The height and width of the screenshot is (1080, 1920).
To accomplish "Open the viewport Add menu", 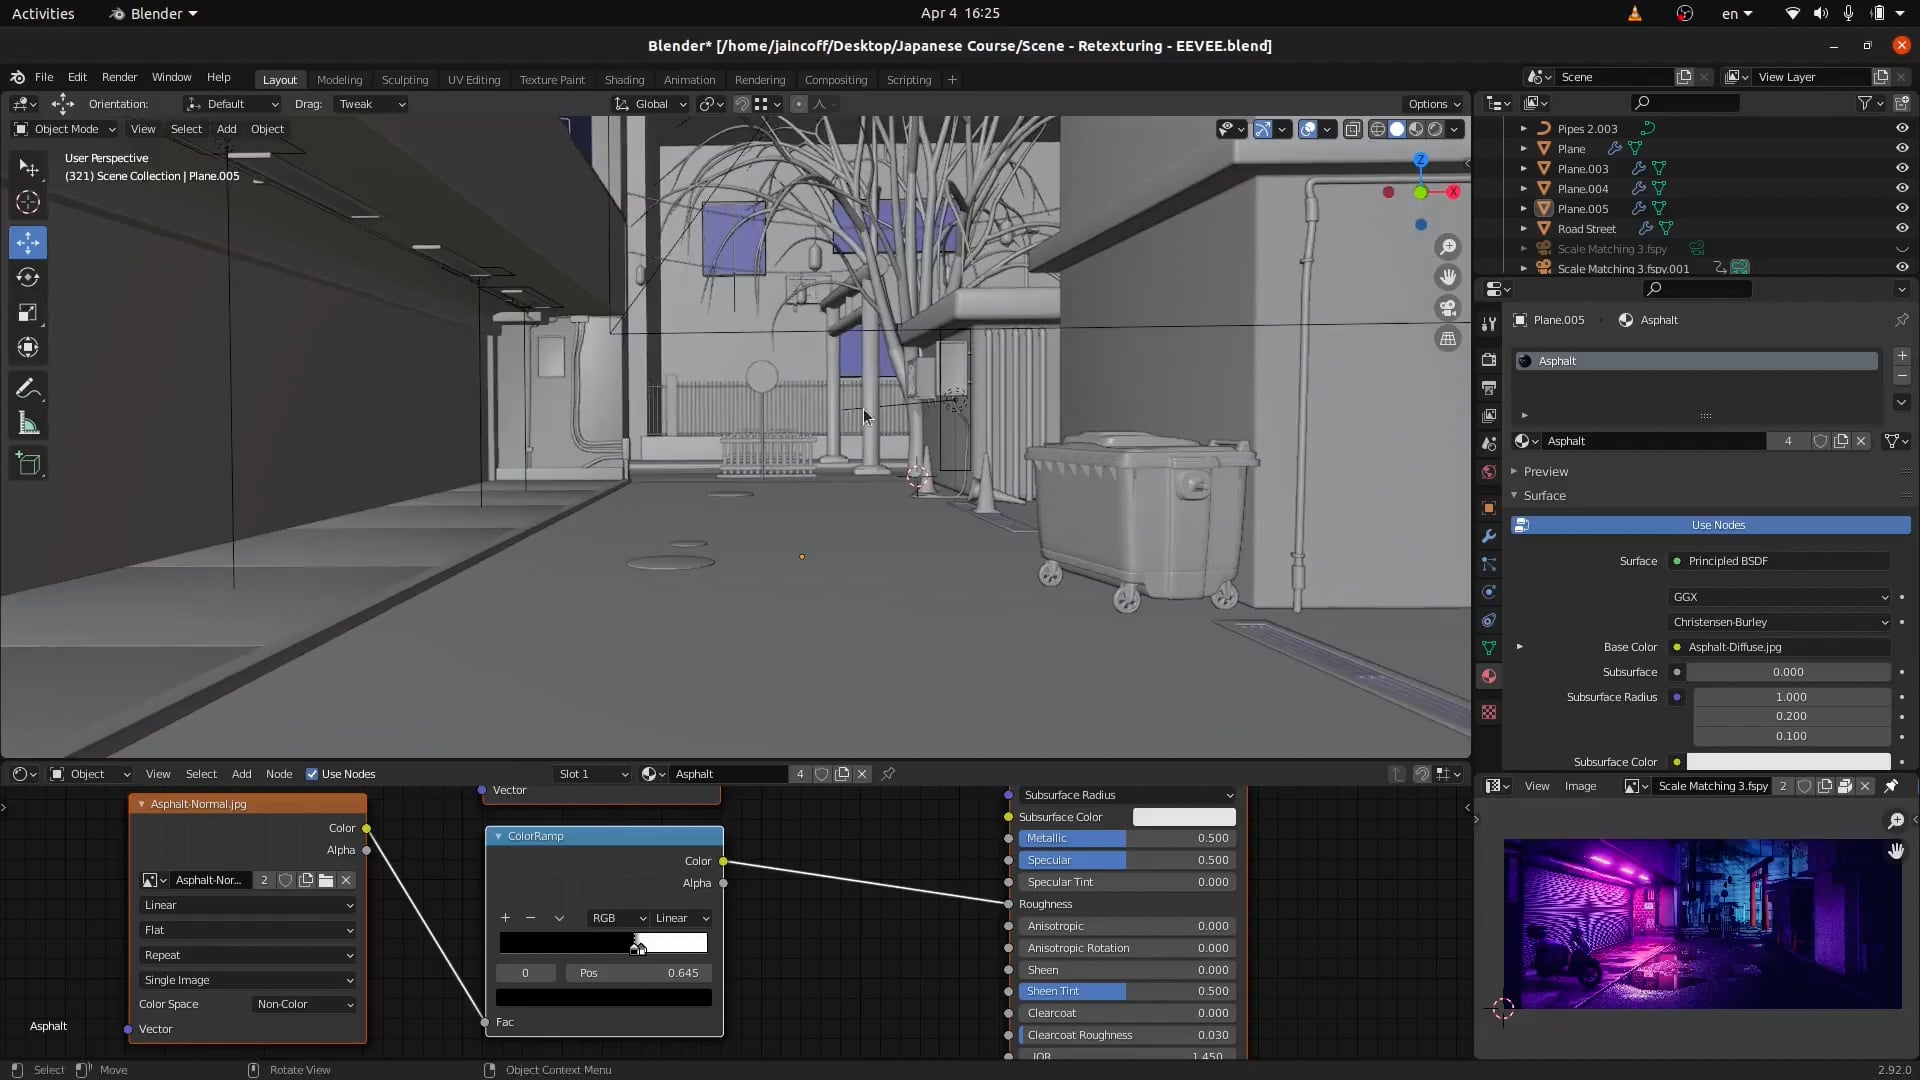I will 227,129.
